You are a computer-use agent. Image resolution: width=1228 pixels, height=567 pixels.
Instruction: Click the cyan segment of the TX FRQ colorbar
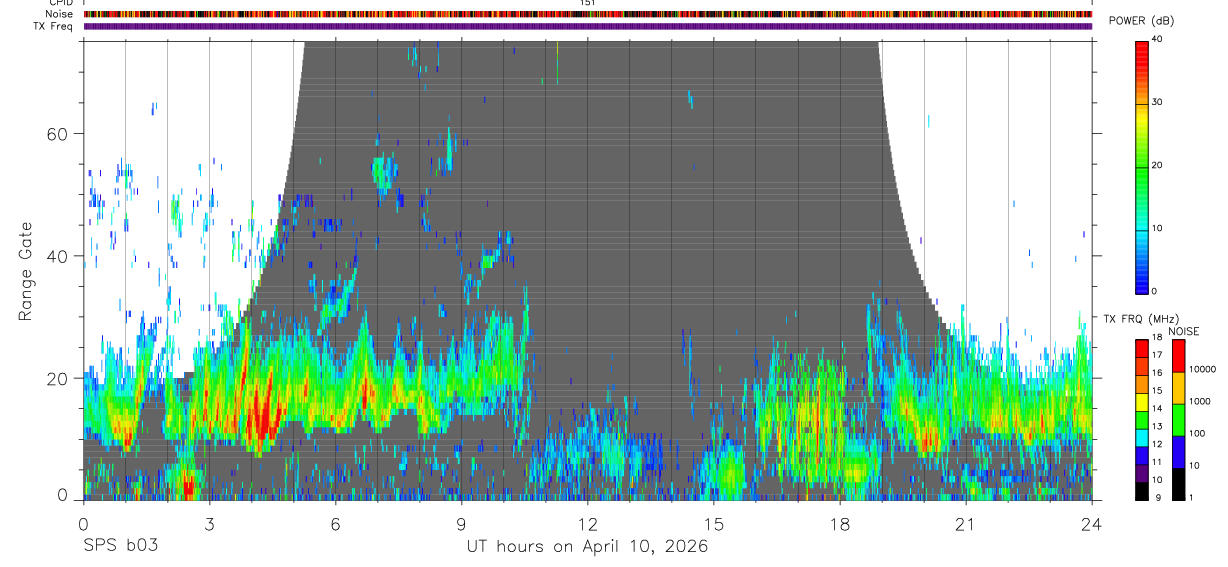(x=1142, y=437)
